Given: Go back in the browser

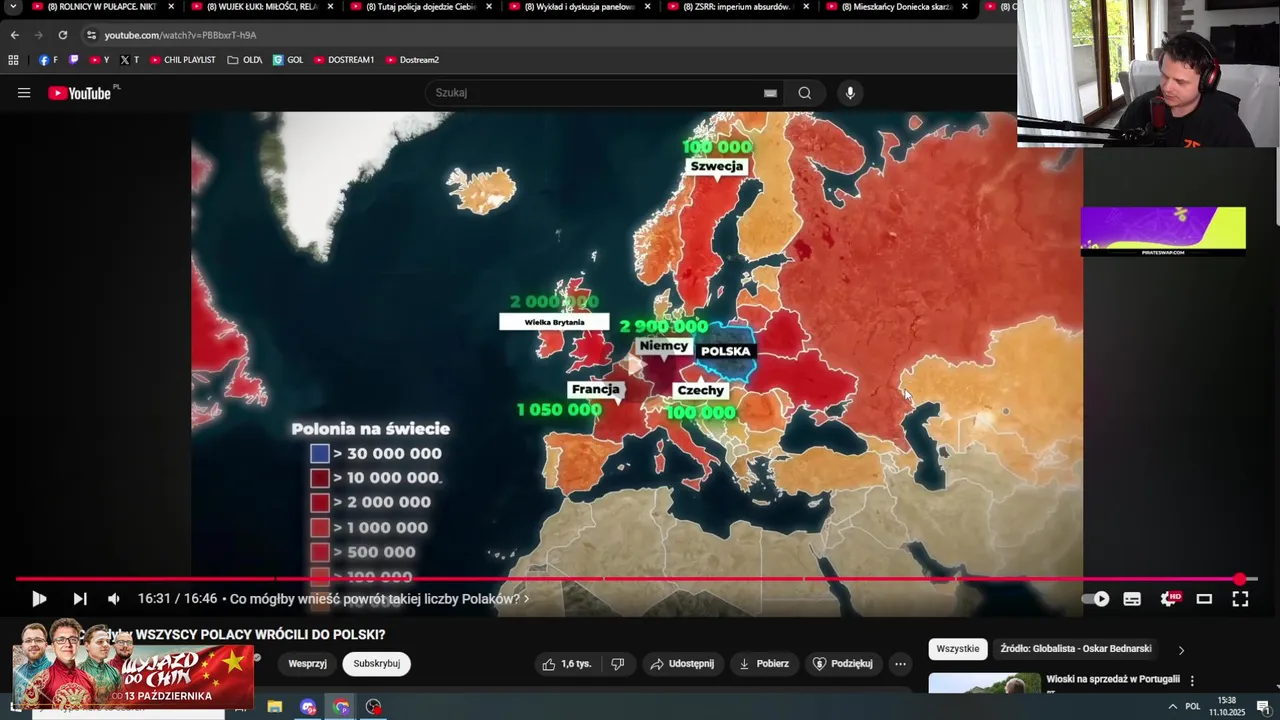Looking at the screenshot, I should point(14,35).
